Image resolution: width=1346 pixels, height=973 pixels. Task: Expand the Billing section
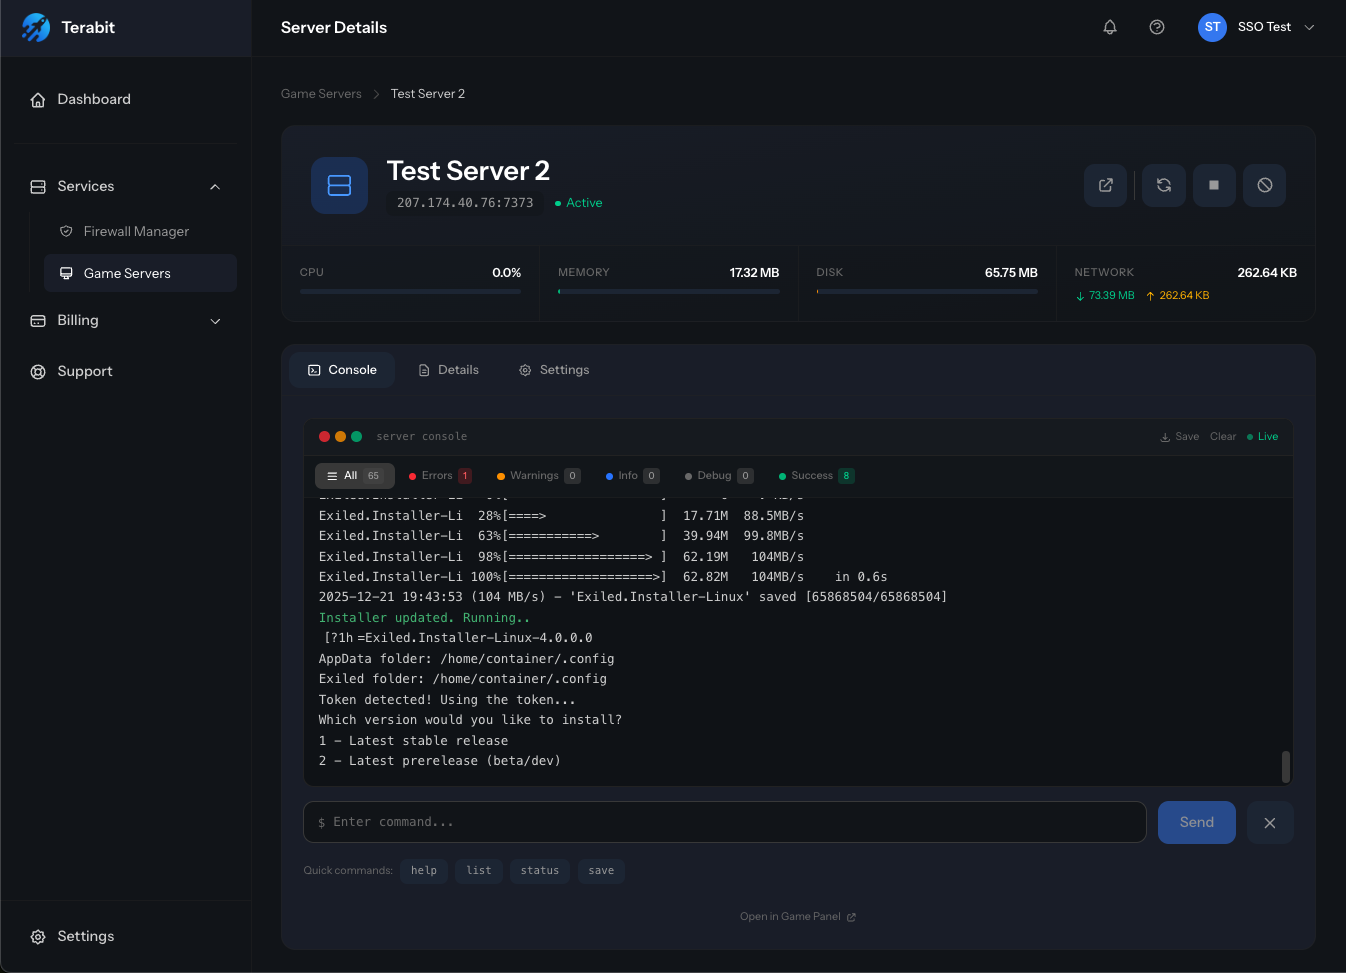[215, 321]
